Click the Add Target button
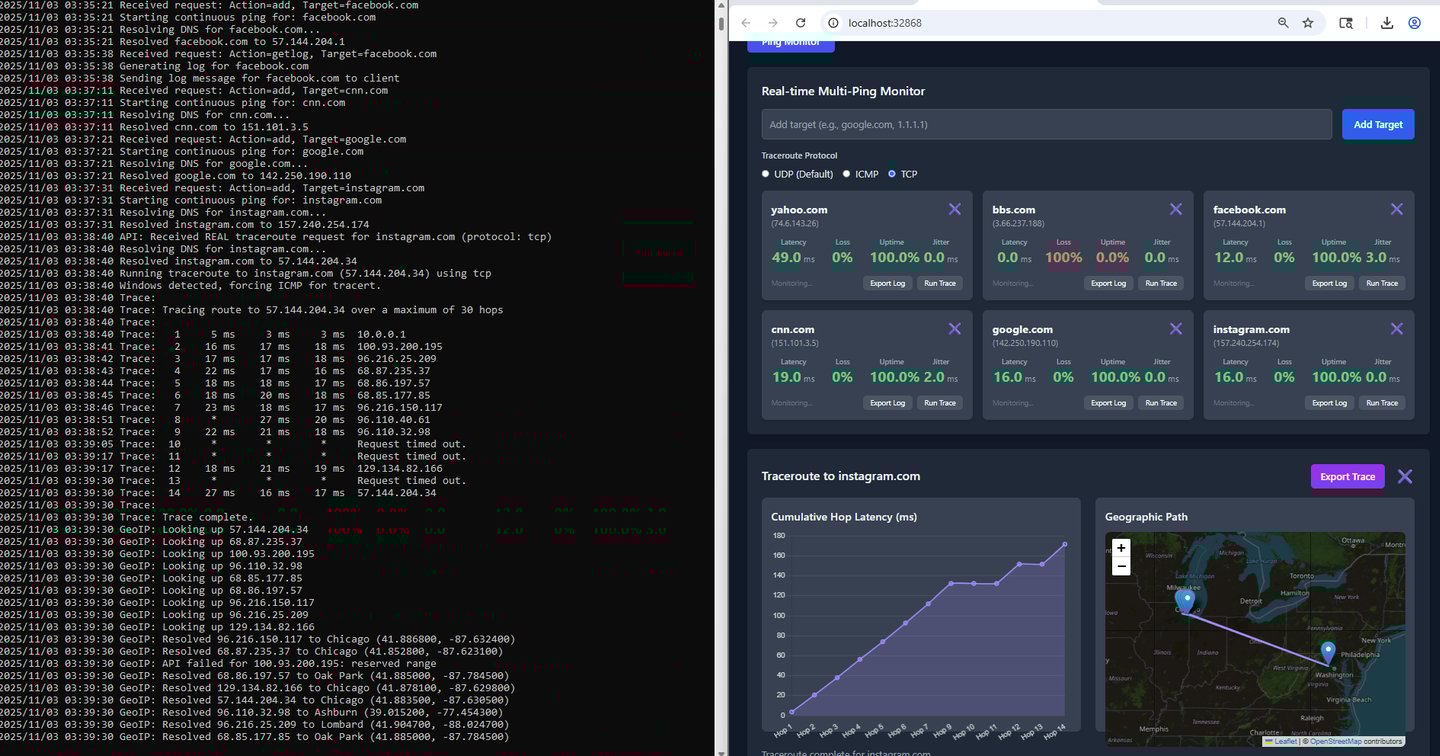Image resolution: width=1440 pixels, height=756 pixels. click(x=1377, y=124)
